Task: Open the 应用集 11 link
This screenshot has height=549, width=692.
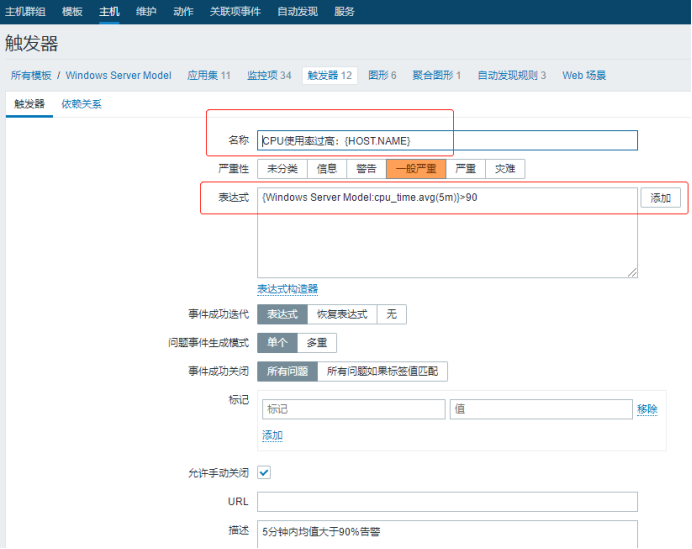Action: 209,75
